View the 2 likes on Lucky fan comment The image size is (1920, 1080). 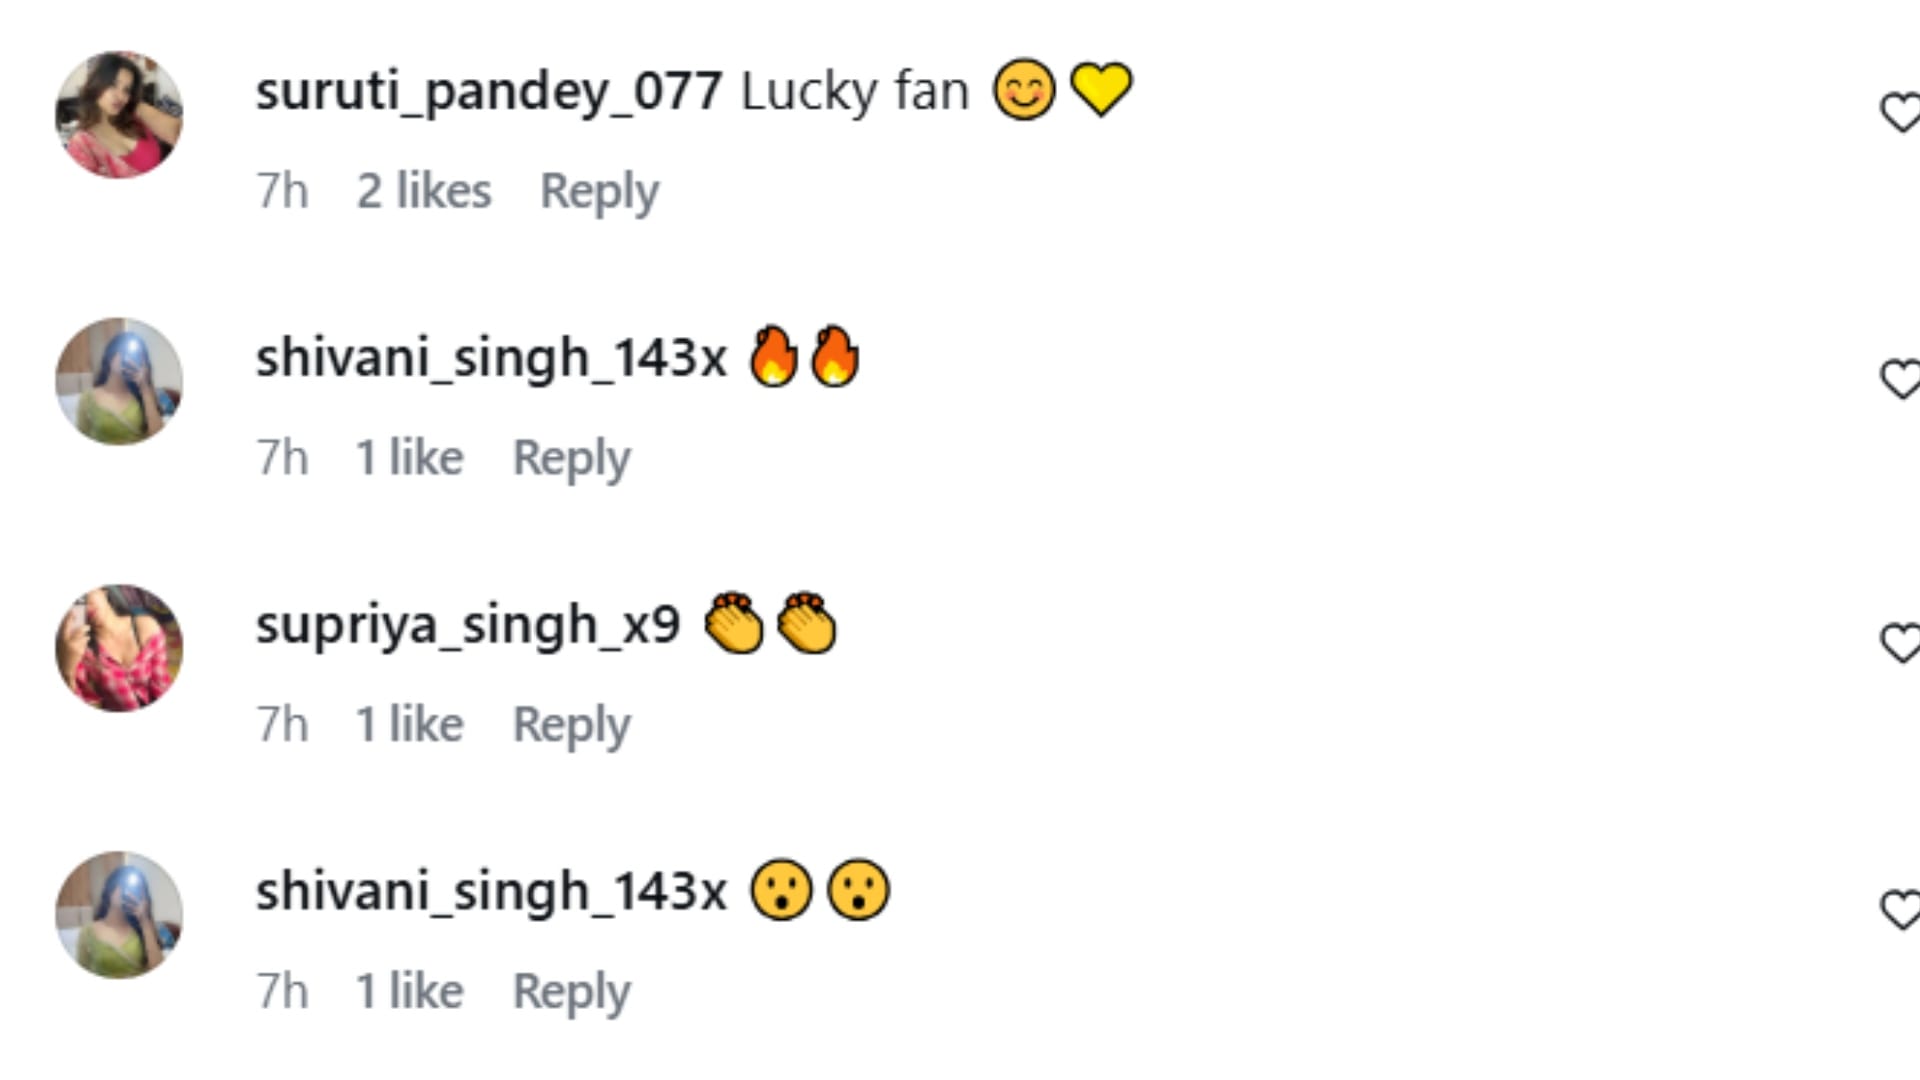coord(424,191)
